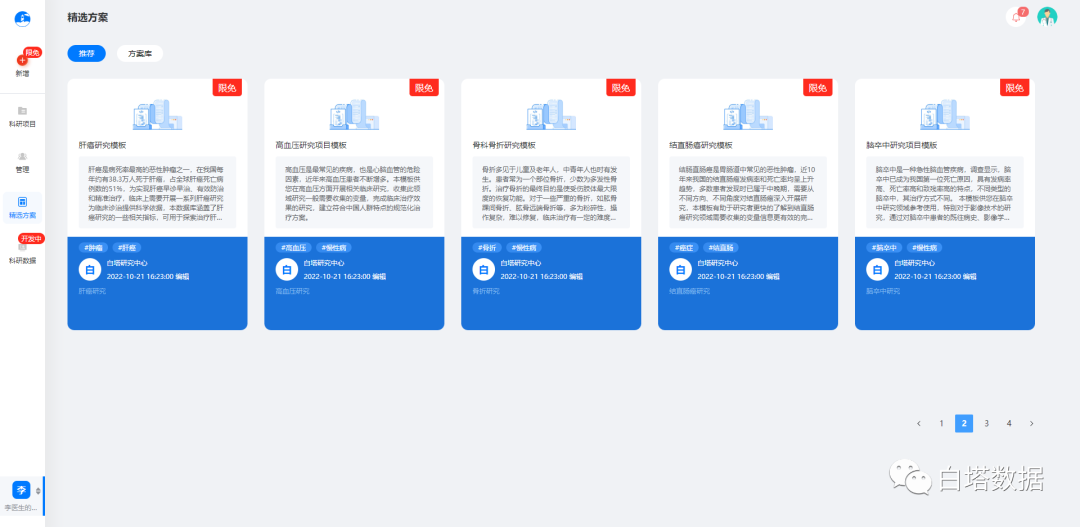Select 精选方案 in the sidebar
Viewport: 1080px width, 527px height.
tap(22, 207)
